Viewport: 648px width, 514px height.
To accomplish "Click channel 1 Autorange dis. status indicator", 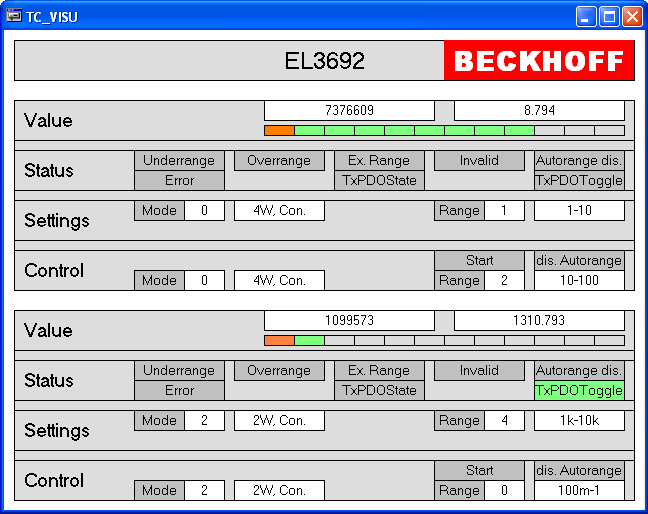I will pos(579,160).
